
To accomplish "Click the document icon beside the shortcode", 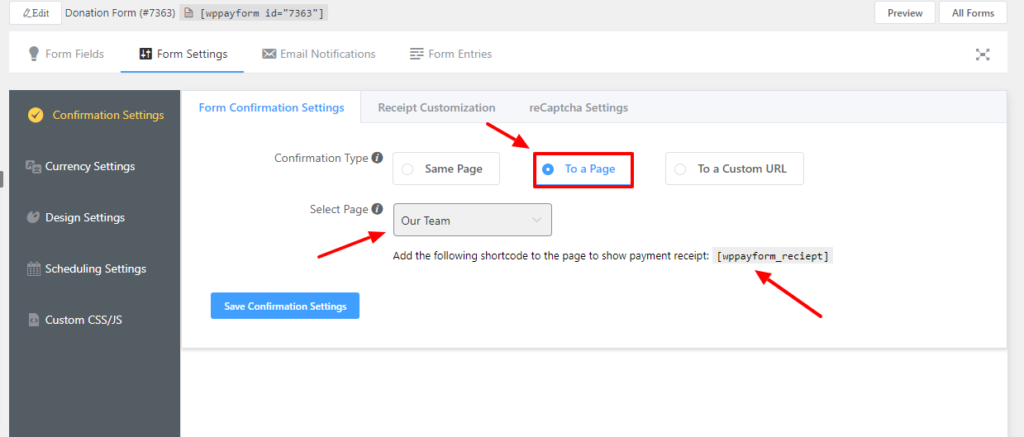I will (x=188, y=13).
